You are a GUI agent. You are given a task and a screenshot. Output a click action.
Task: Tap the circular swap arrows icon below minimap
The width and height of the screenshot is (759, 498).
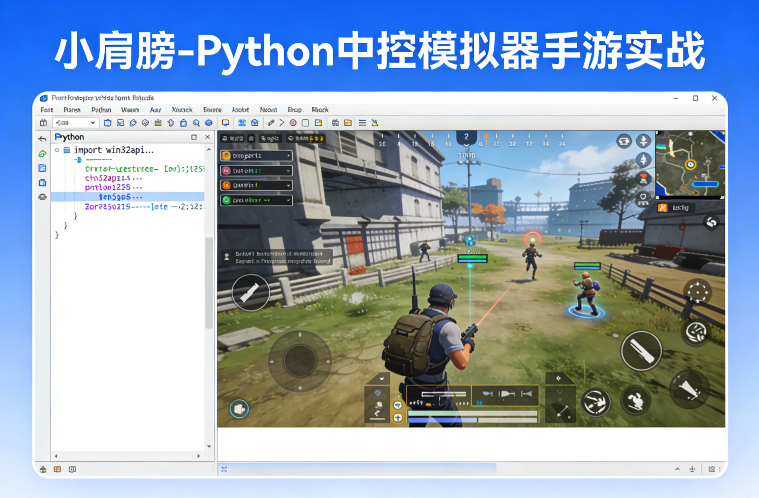coord(711,222)
